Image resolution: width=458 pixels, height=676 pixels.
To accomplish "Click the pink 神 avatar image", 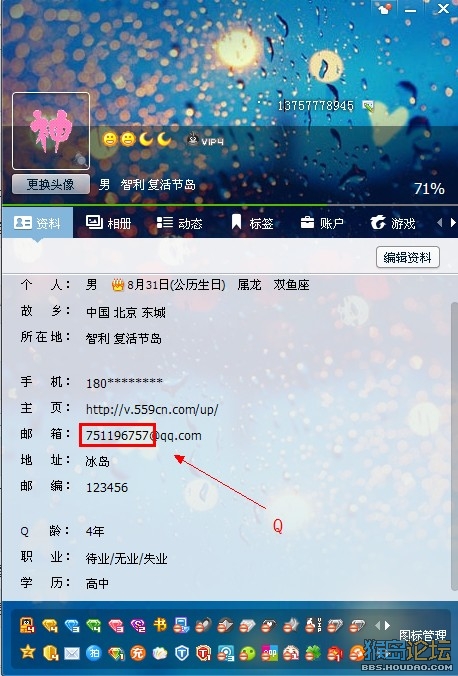I will (51, 131).
